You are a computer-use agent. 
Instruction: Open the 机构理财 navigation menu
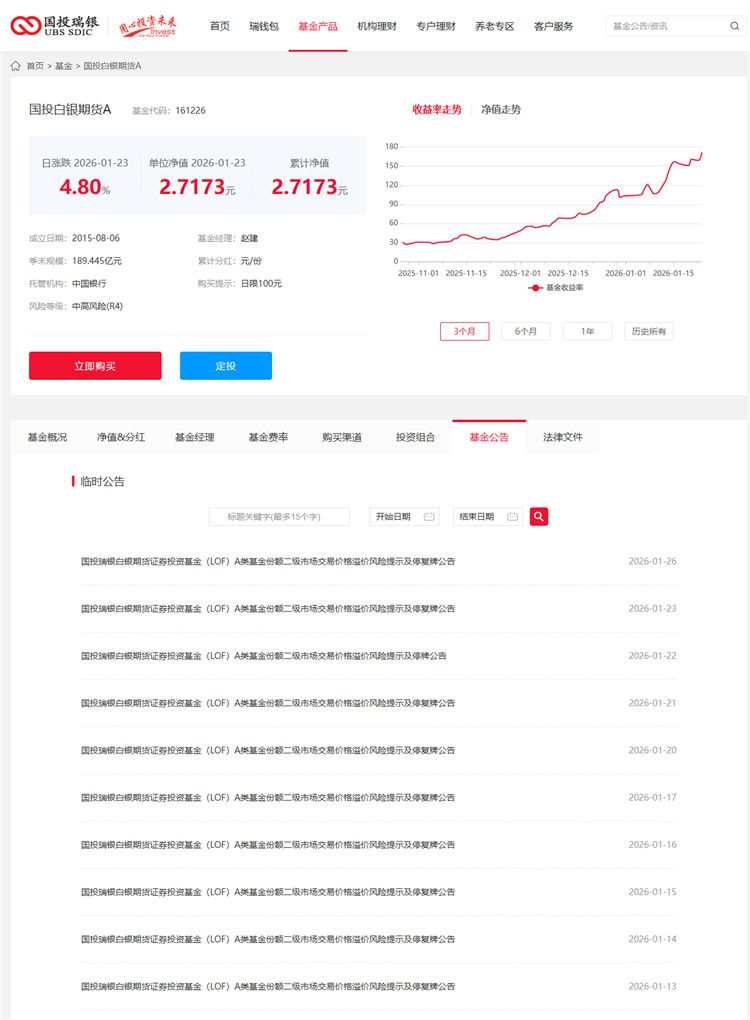tap(377, 26)
